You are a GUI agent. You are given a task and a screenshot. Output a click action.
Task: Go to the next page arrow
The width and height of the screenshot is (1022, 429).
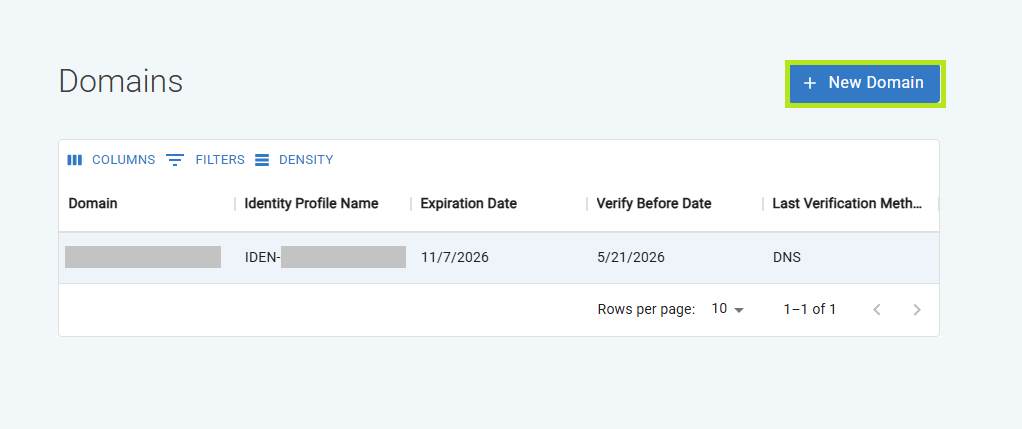917,310
